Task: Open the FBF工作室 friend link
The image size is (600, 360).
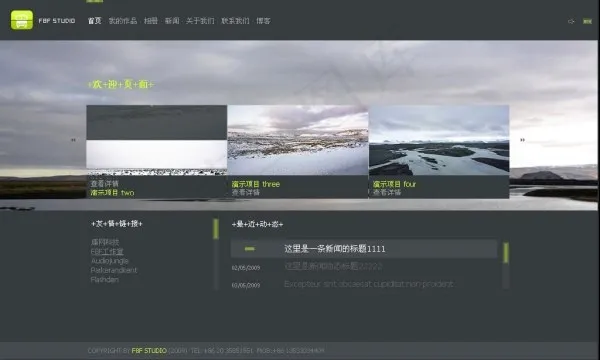Action: click(107, 251)
